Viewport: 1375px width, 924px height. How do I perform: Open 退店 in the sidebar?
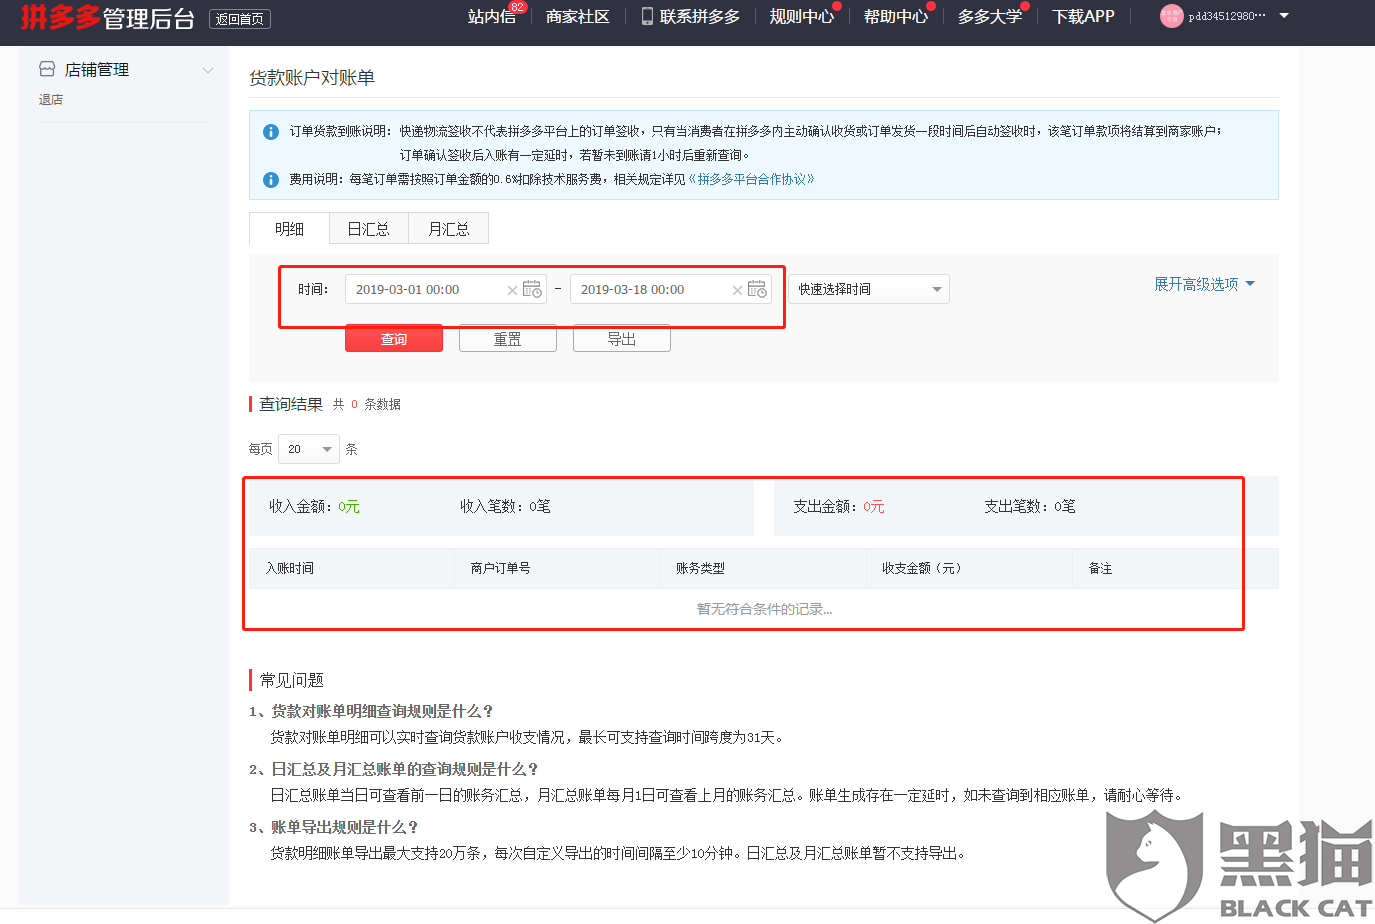click(x=51, y=100)
